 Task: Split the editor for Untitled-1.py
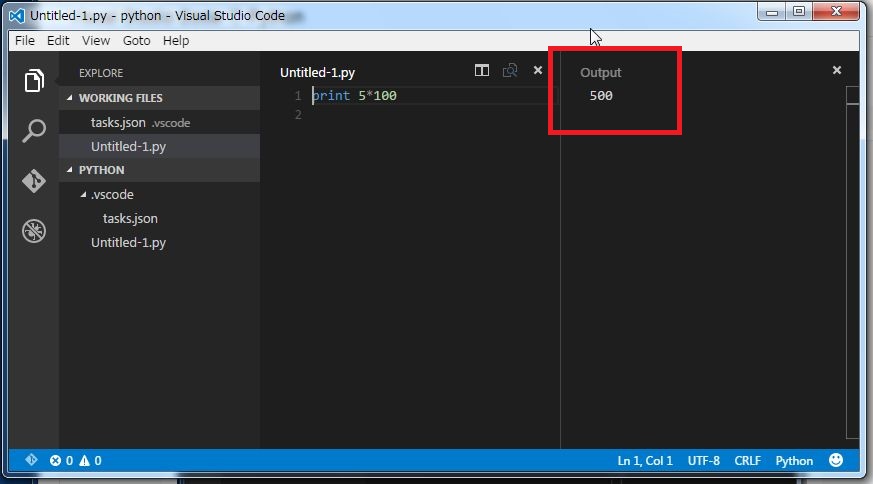point(482,70)
